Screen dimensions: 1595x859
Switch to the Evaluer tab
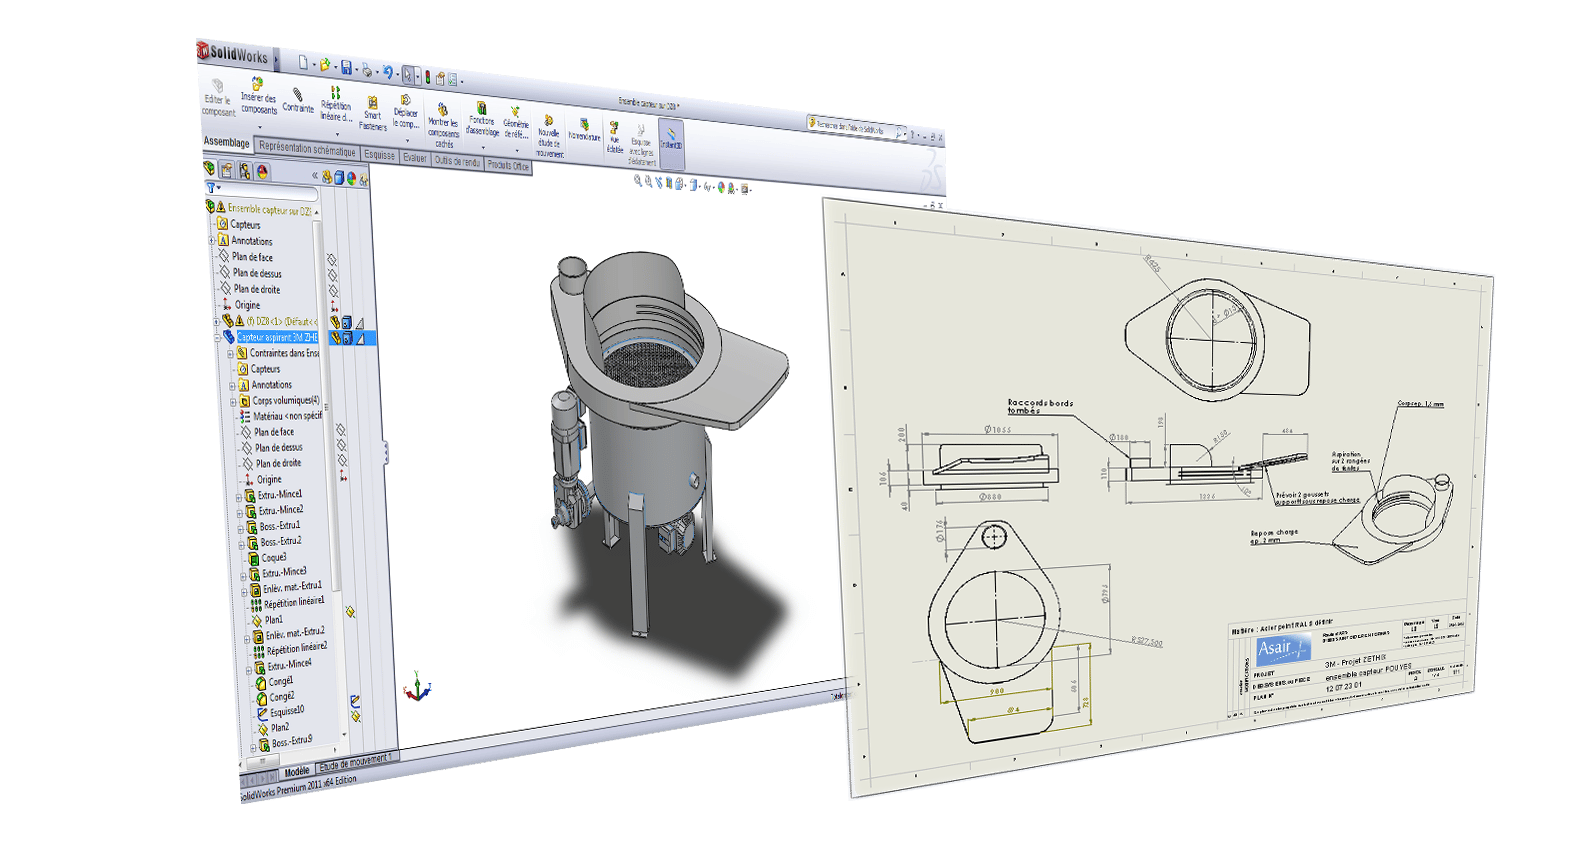coord(415,158)
